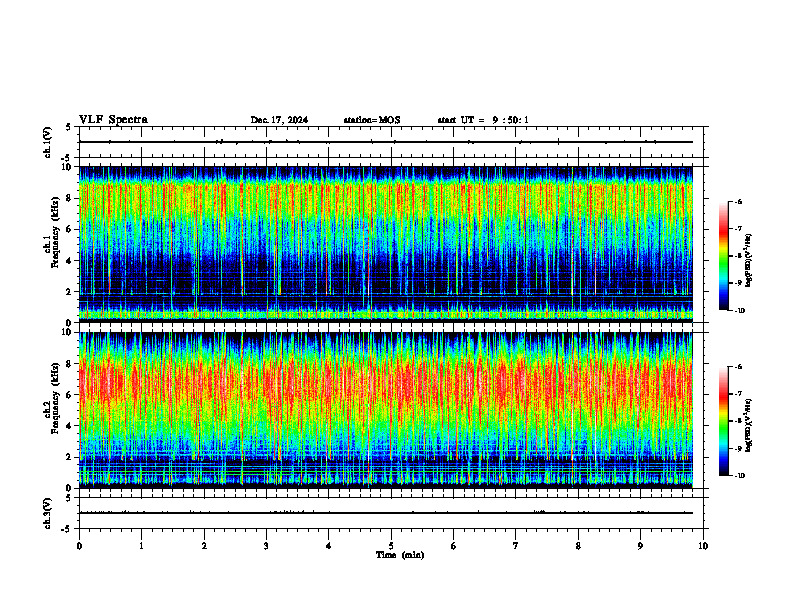Select the date text "Dec. 17, 2024"

(x=279, y=120)
